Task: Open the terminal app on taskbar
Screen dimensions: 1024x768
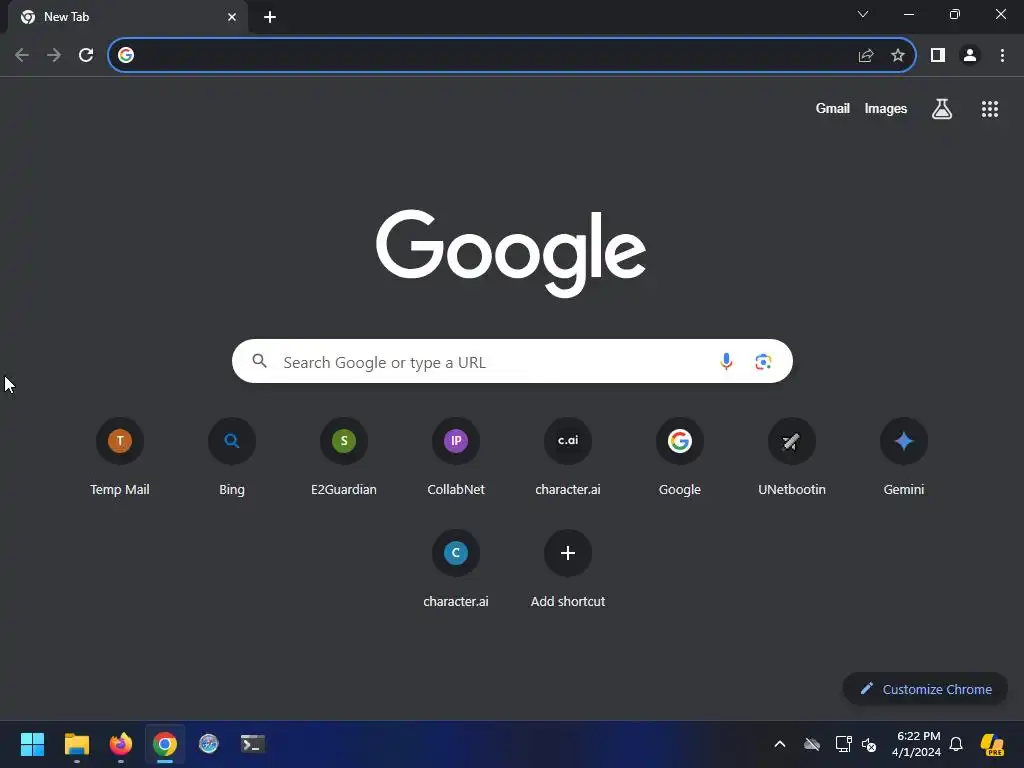Action: [x=253, y=744]
